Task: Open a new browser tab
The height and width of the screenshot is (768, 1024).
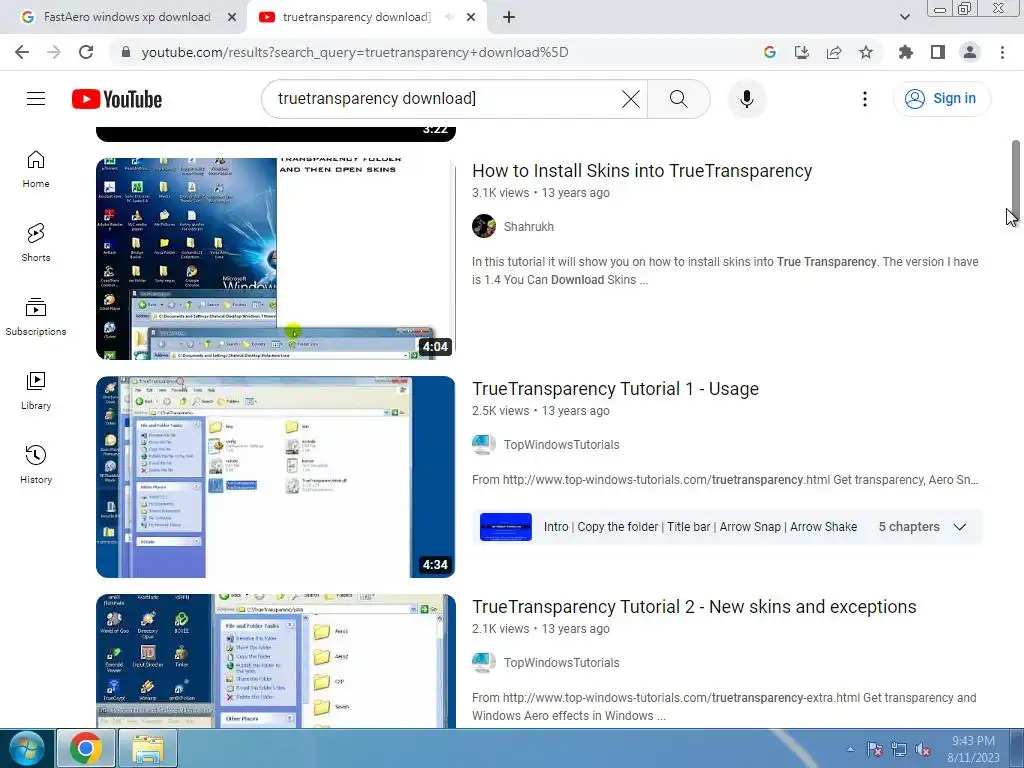Action: [x=509, y=18]
